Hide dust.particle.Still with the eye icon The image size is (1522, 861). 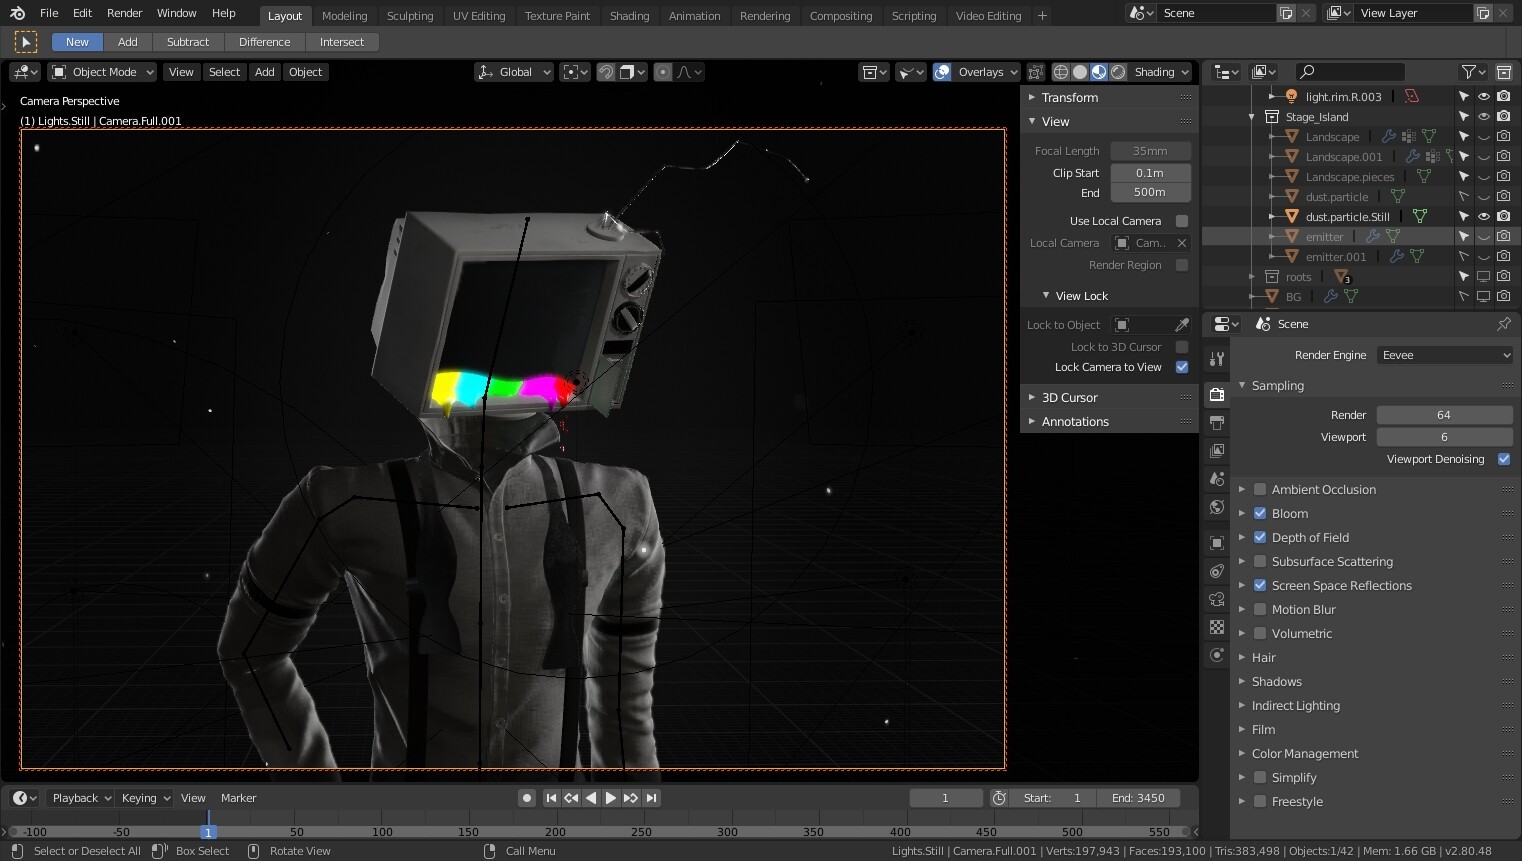pos(1484,216)
